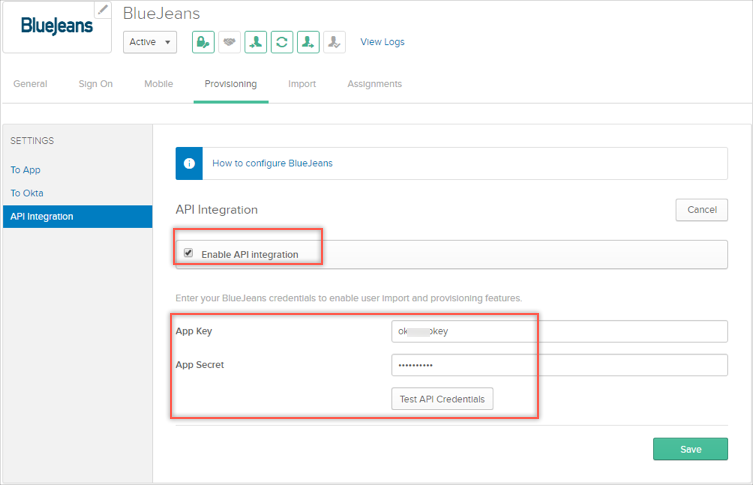Screen dimensions: 753x485
Task: Open the Active status dropdown
Action: [x=150, y=42]
